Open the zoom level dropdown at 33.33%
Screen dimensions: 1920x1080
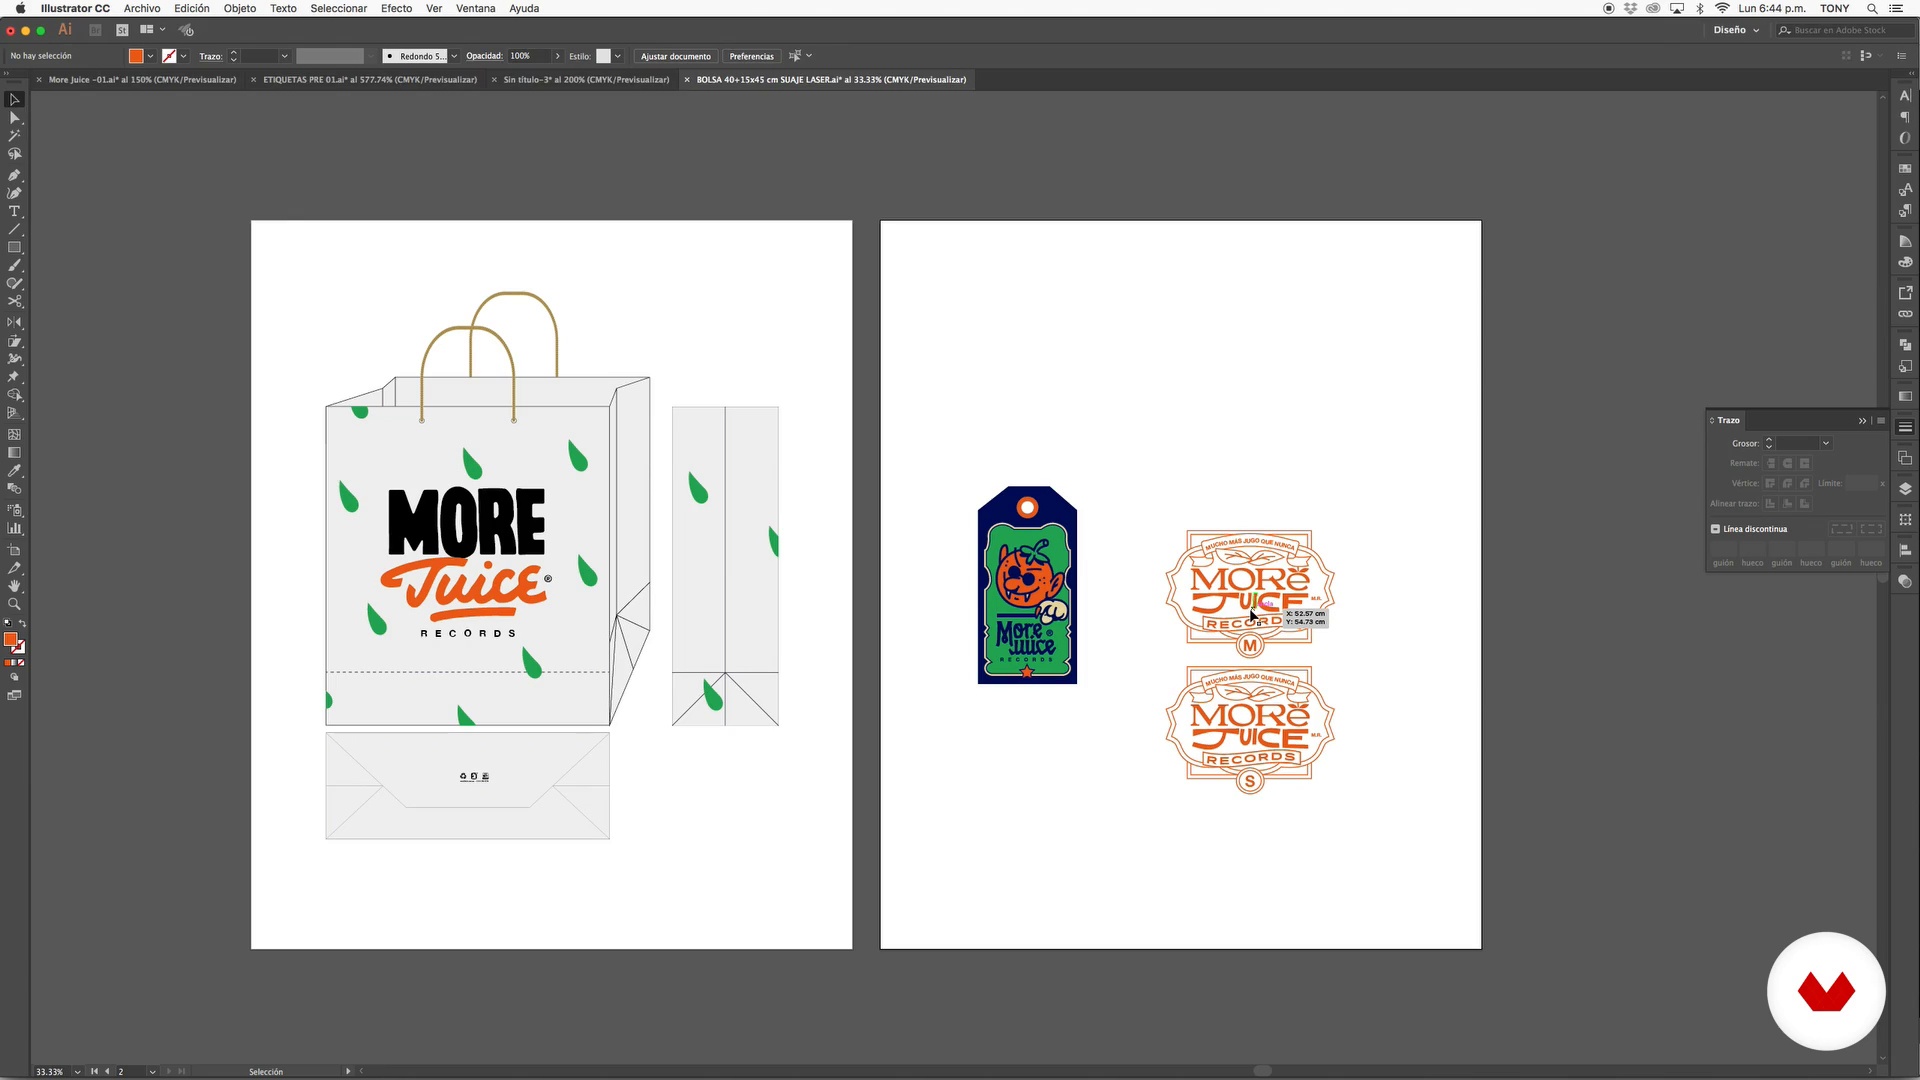[x=78, y=1071]
